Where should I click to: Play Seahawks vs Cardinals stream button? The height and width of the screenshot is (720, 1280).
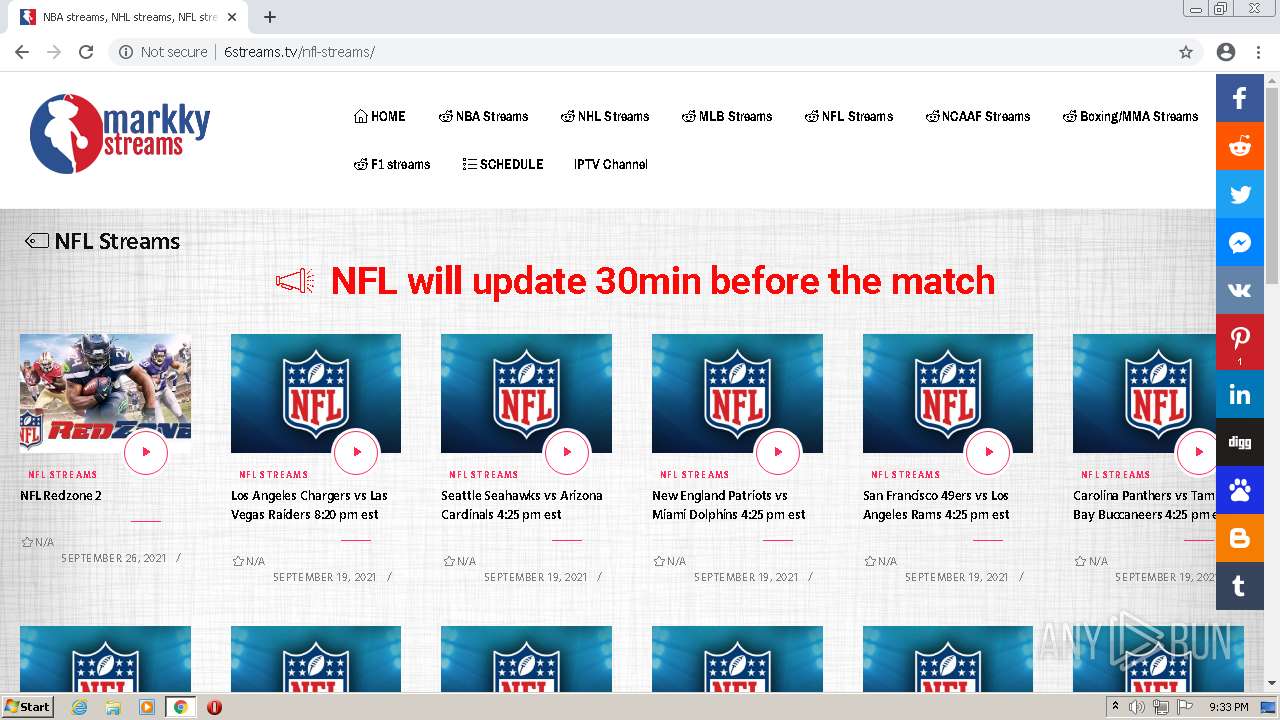[x=567, y=452]
